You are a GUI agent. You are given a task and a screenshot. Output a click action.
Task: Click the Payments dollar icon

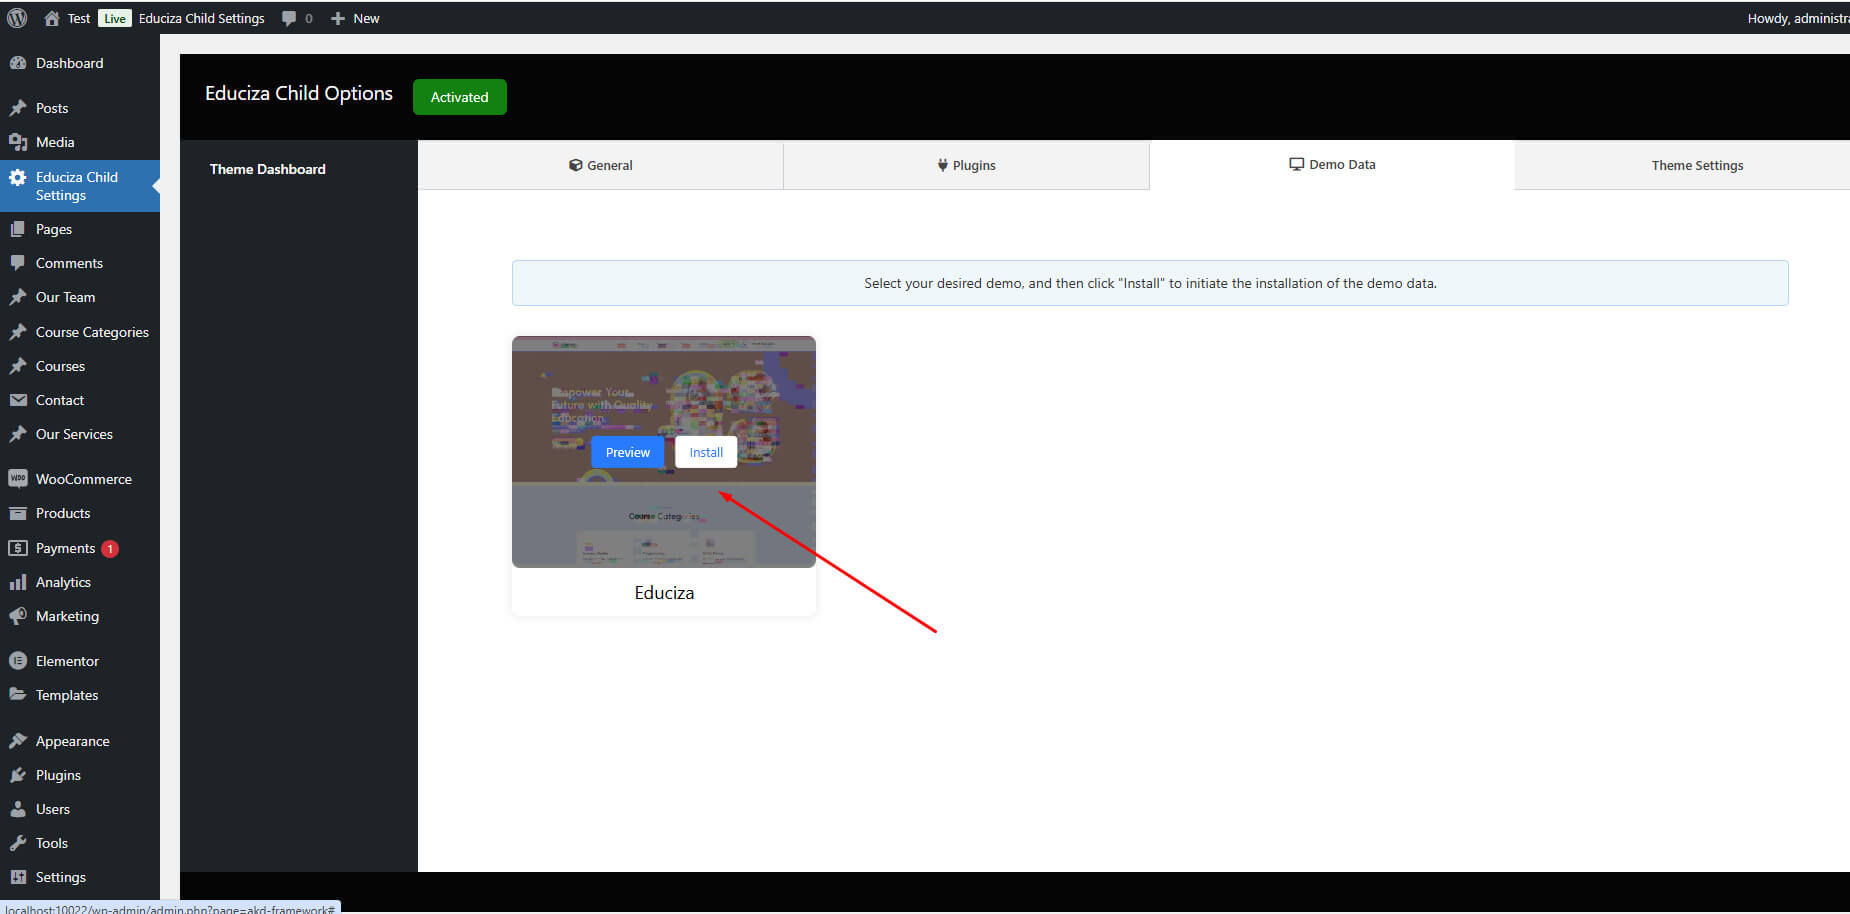click(18, 548)
